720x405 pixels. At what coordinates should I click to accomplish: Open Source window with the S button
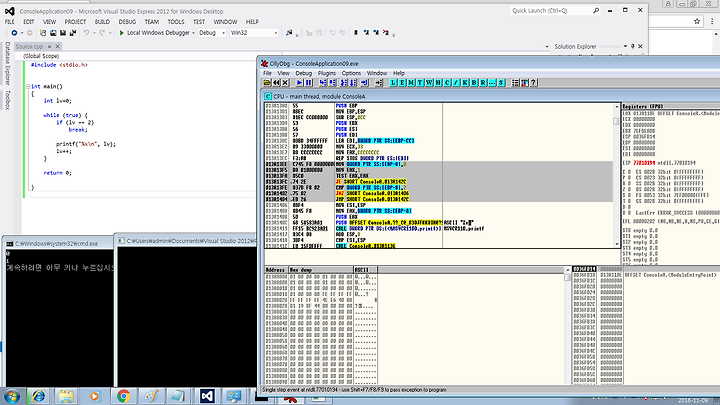(x=501, y=83)
